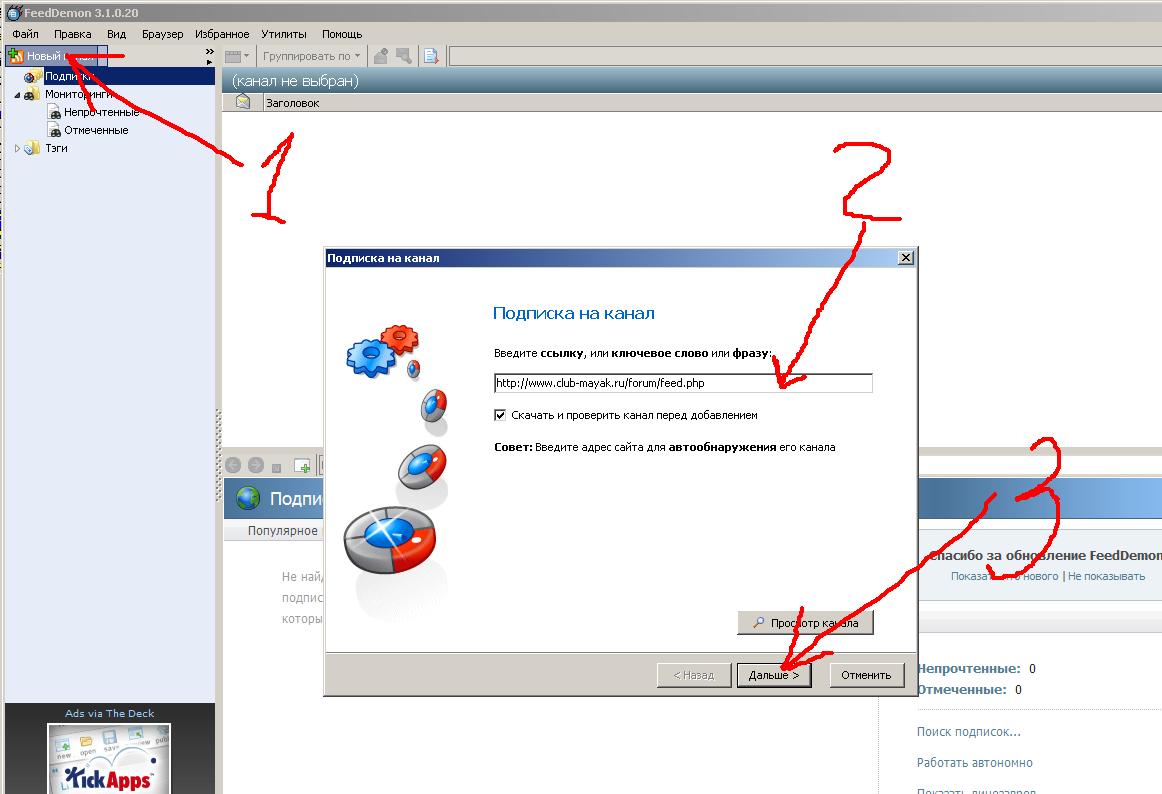Screen dimensions: 1162x794
Task: Open the Помощь menu
Action: pyautogui.click(x=342, y=34)
